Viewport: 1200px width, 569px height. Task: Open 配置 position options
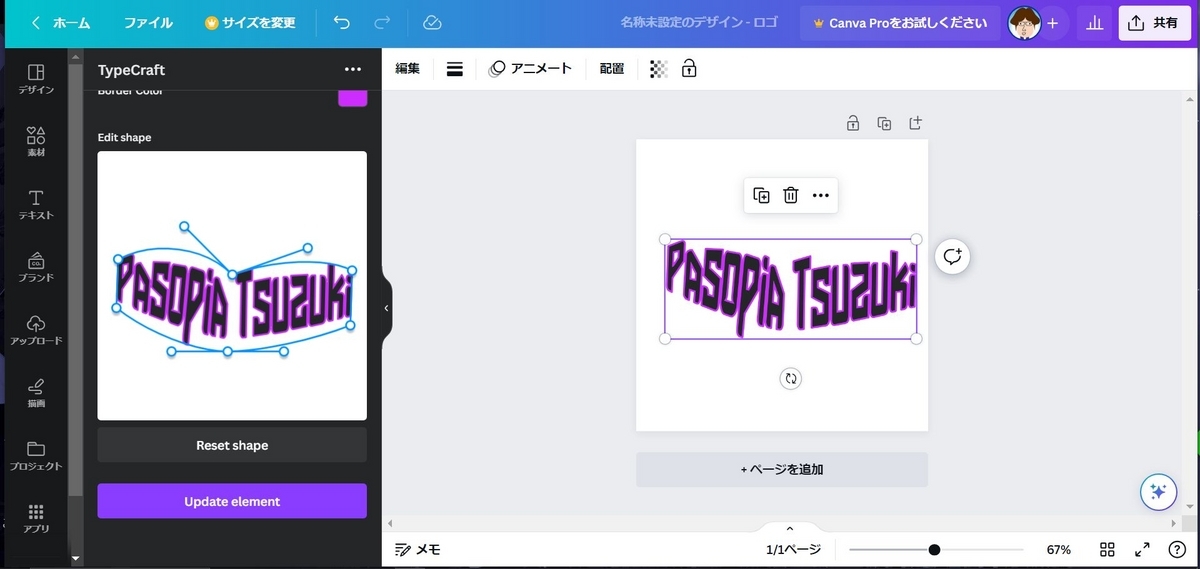coord(612,68)
